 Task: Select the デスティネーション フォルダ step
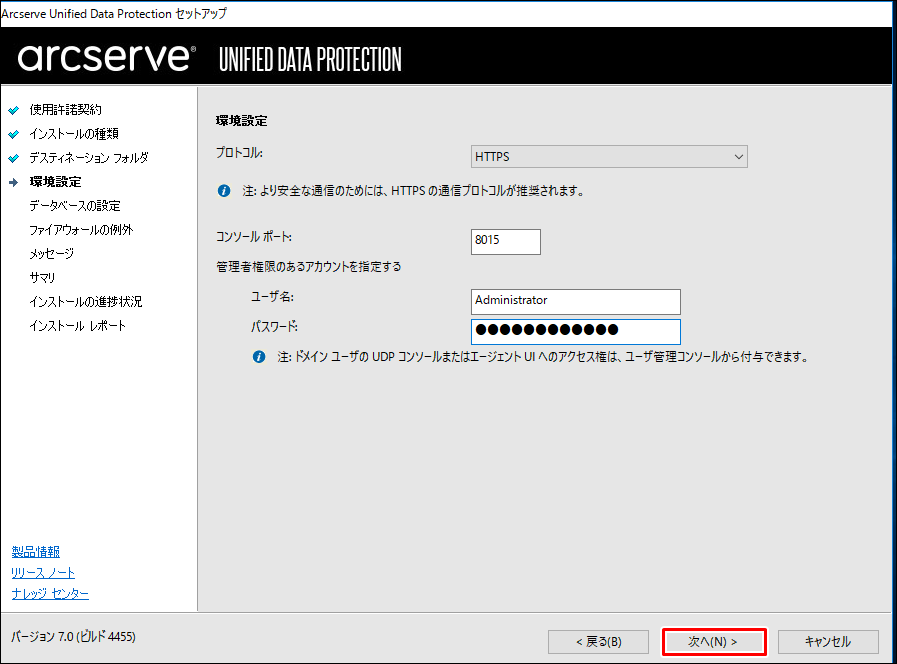[x=89, y=158]
